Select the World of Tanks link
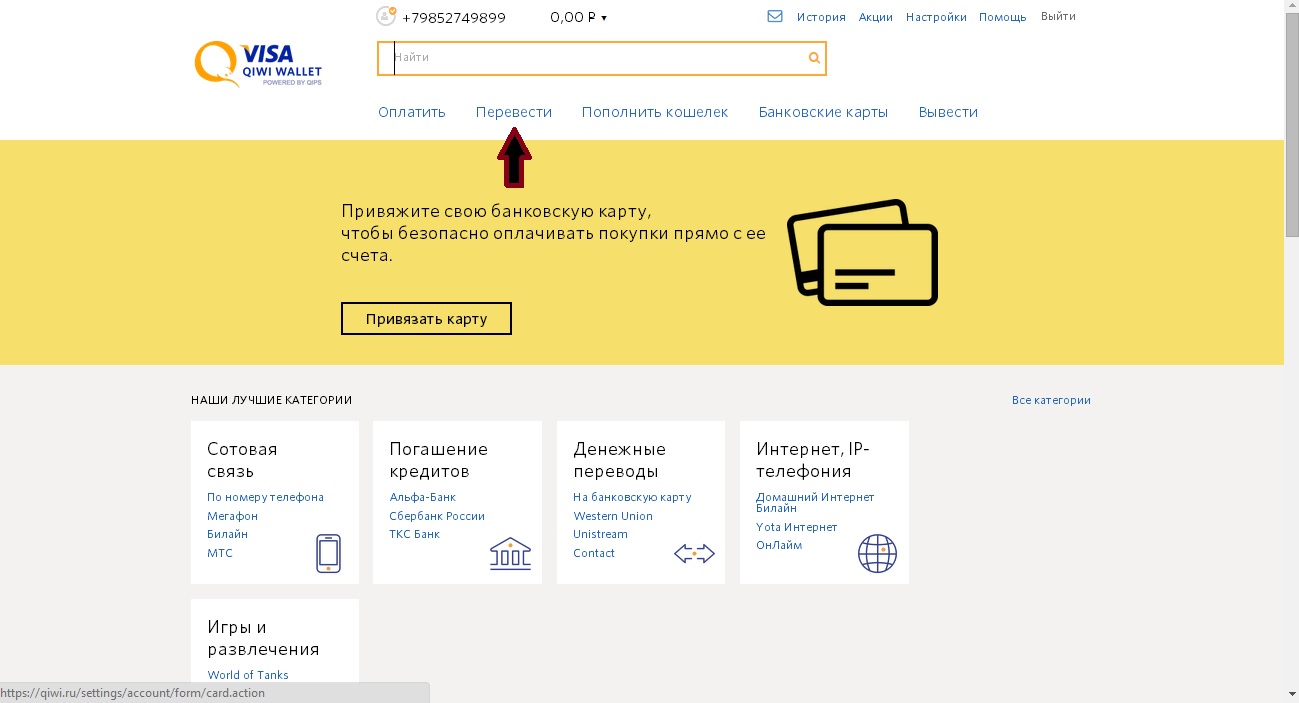 (x=248, y=675)
